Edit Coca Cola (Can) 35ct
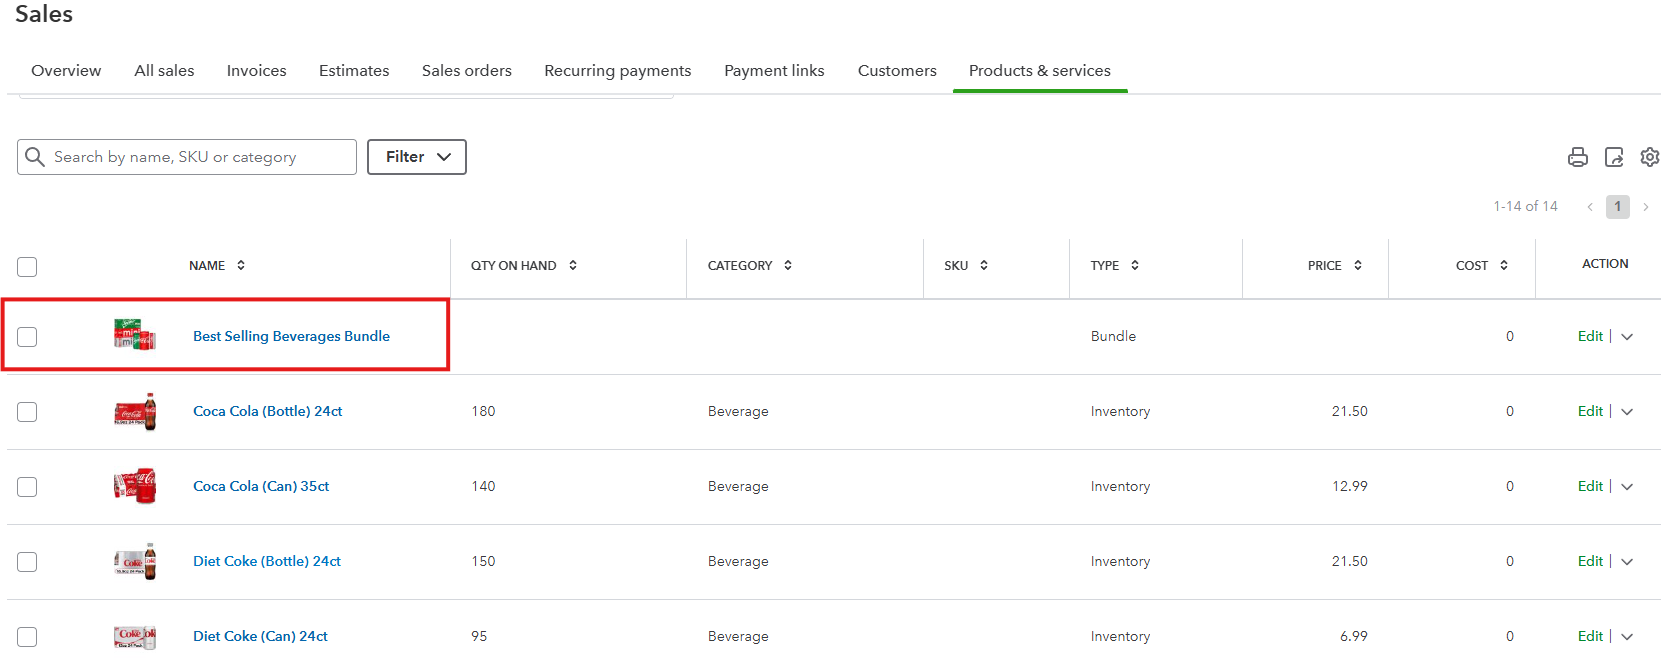Image resolution: width=1661 pixels, height=660 pixels. tap(1590, 486)
